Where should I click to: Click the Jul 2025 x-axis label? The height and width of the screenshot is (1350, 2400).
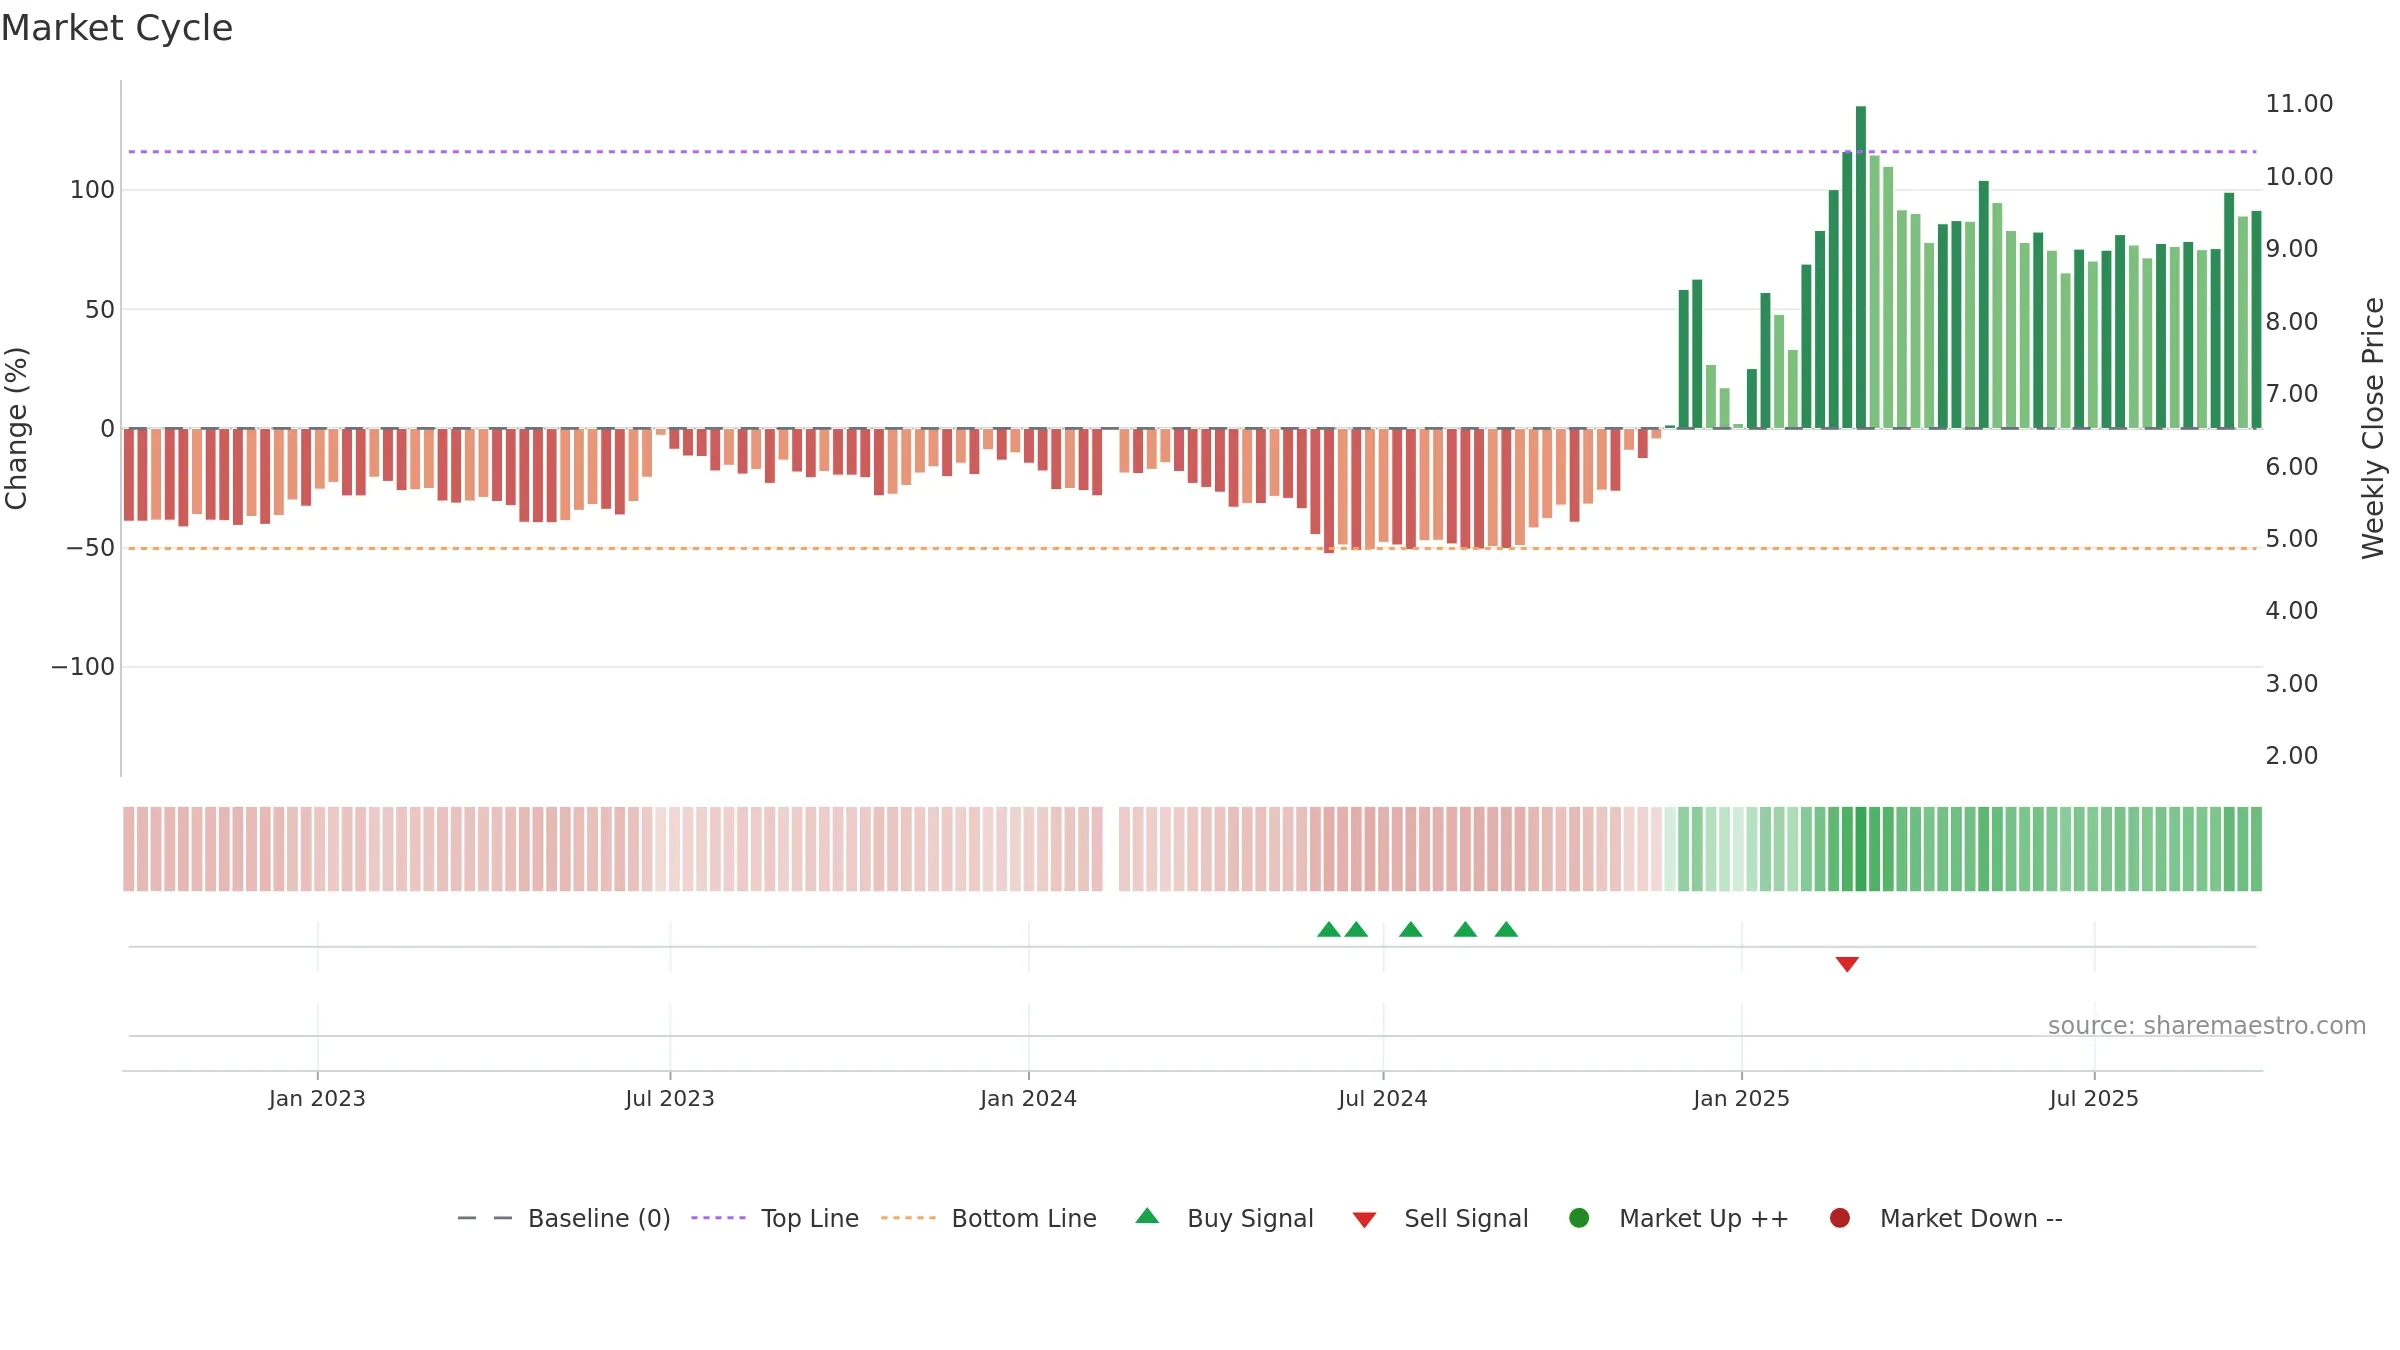pyautogui.click(x=2094, y=1099)
